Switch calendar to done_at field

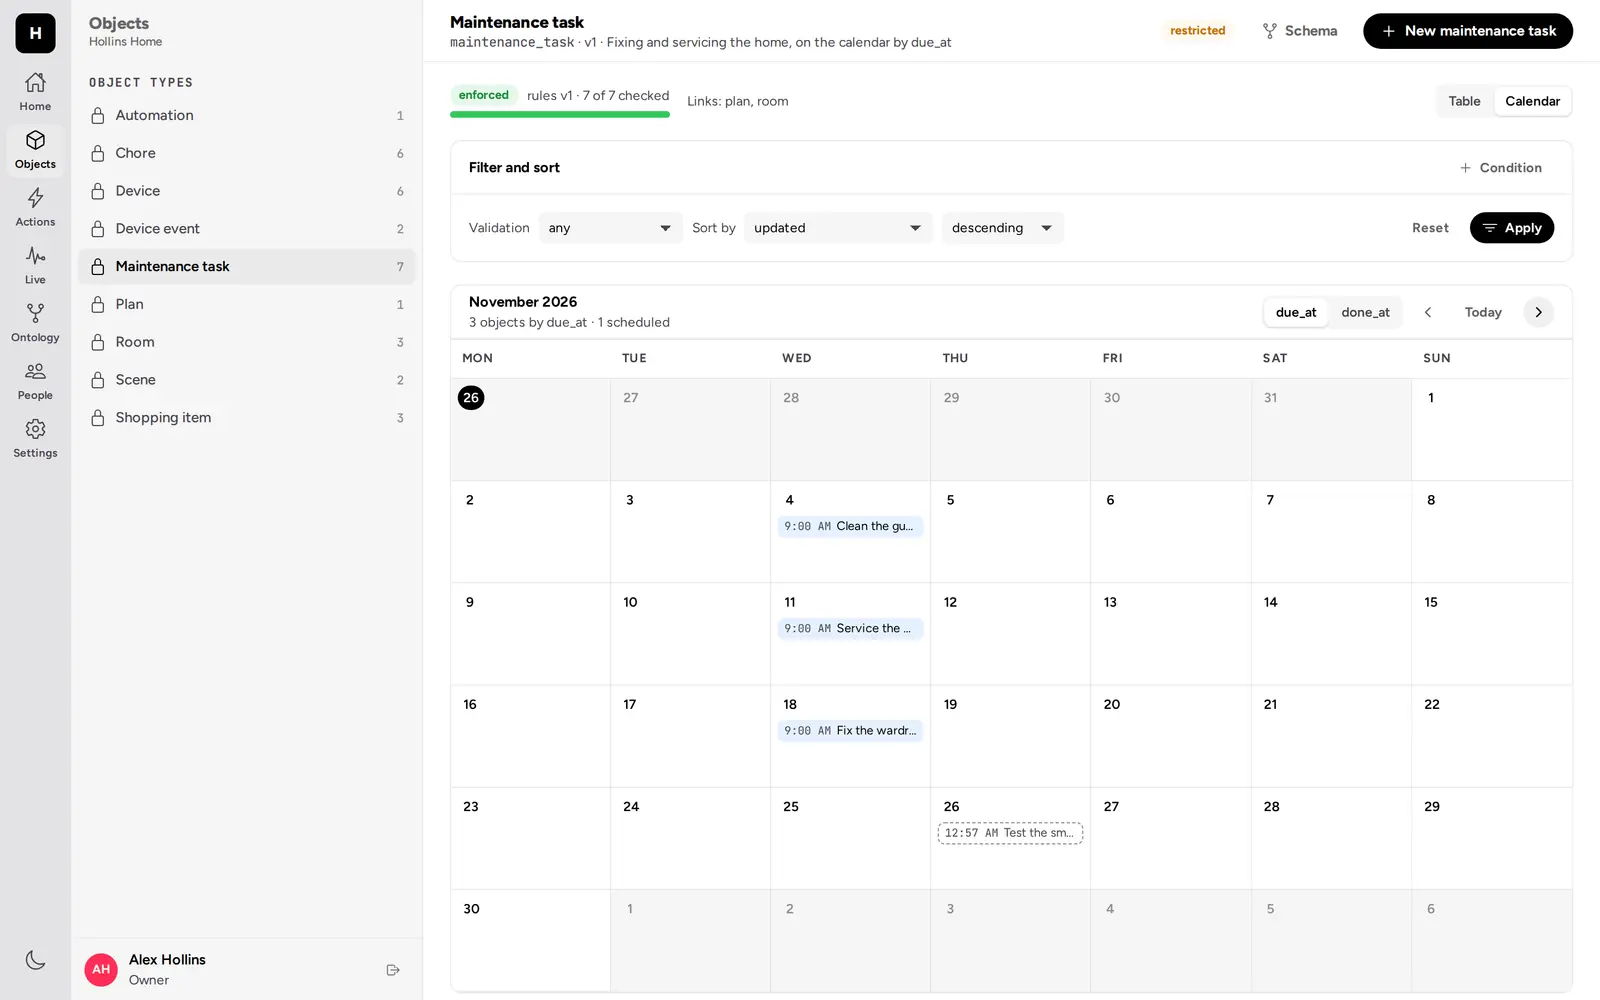point(1365,312)
